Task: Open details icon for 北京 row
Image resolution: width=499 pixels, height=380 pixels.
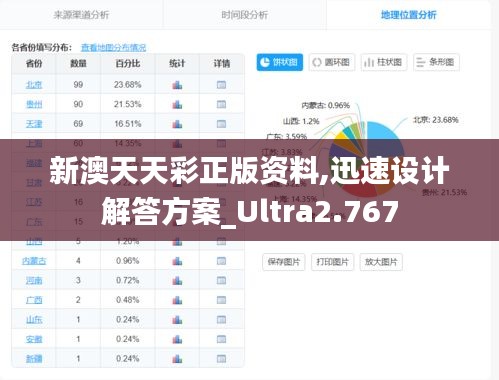Action: pyautogui.click(x=221, y=85)
